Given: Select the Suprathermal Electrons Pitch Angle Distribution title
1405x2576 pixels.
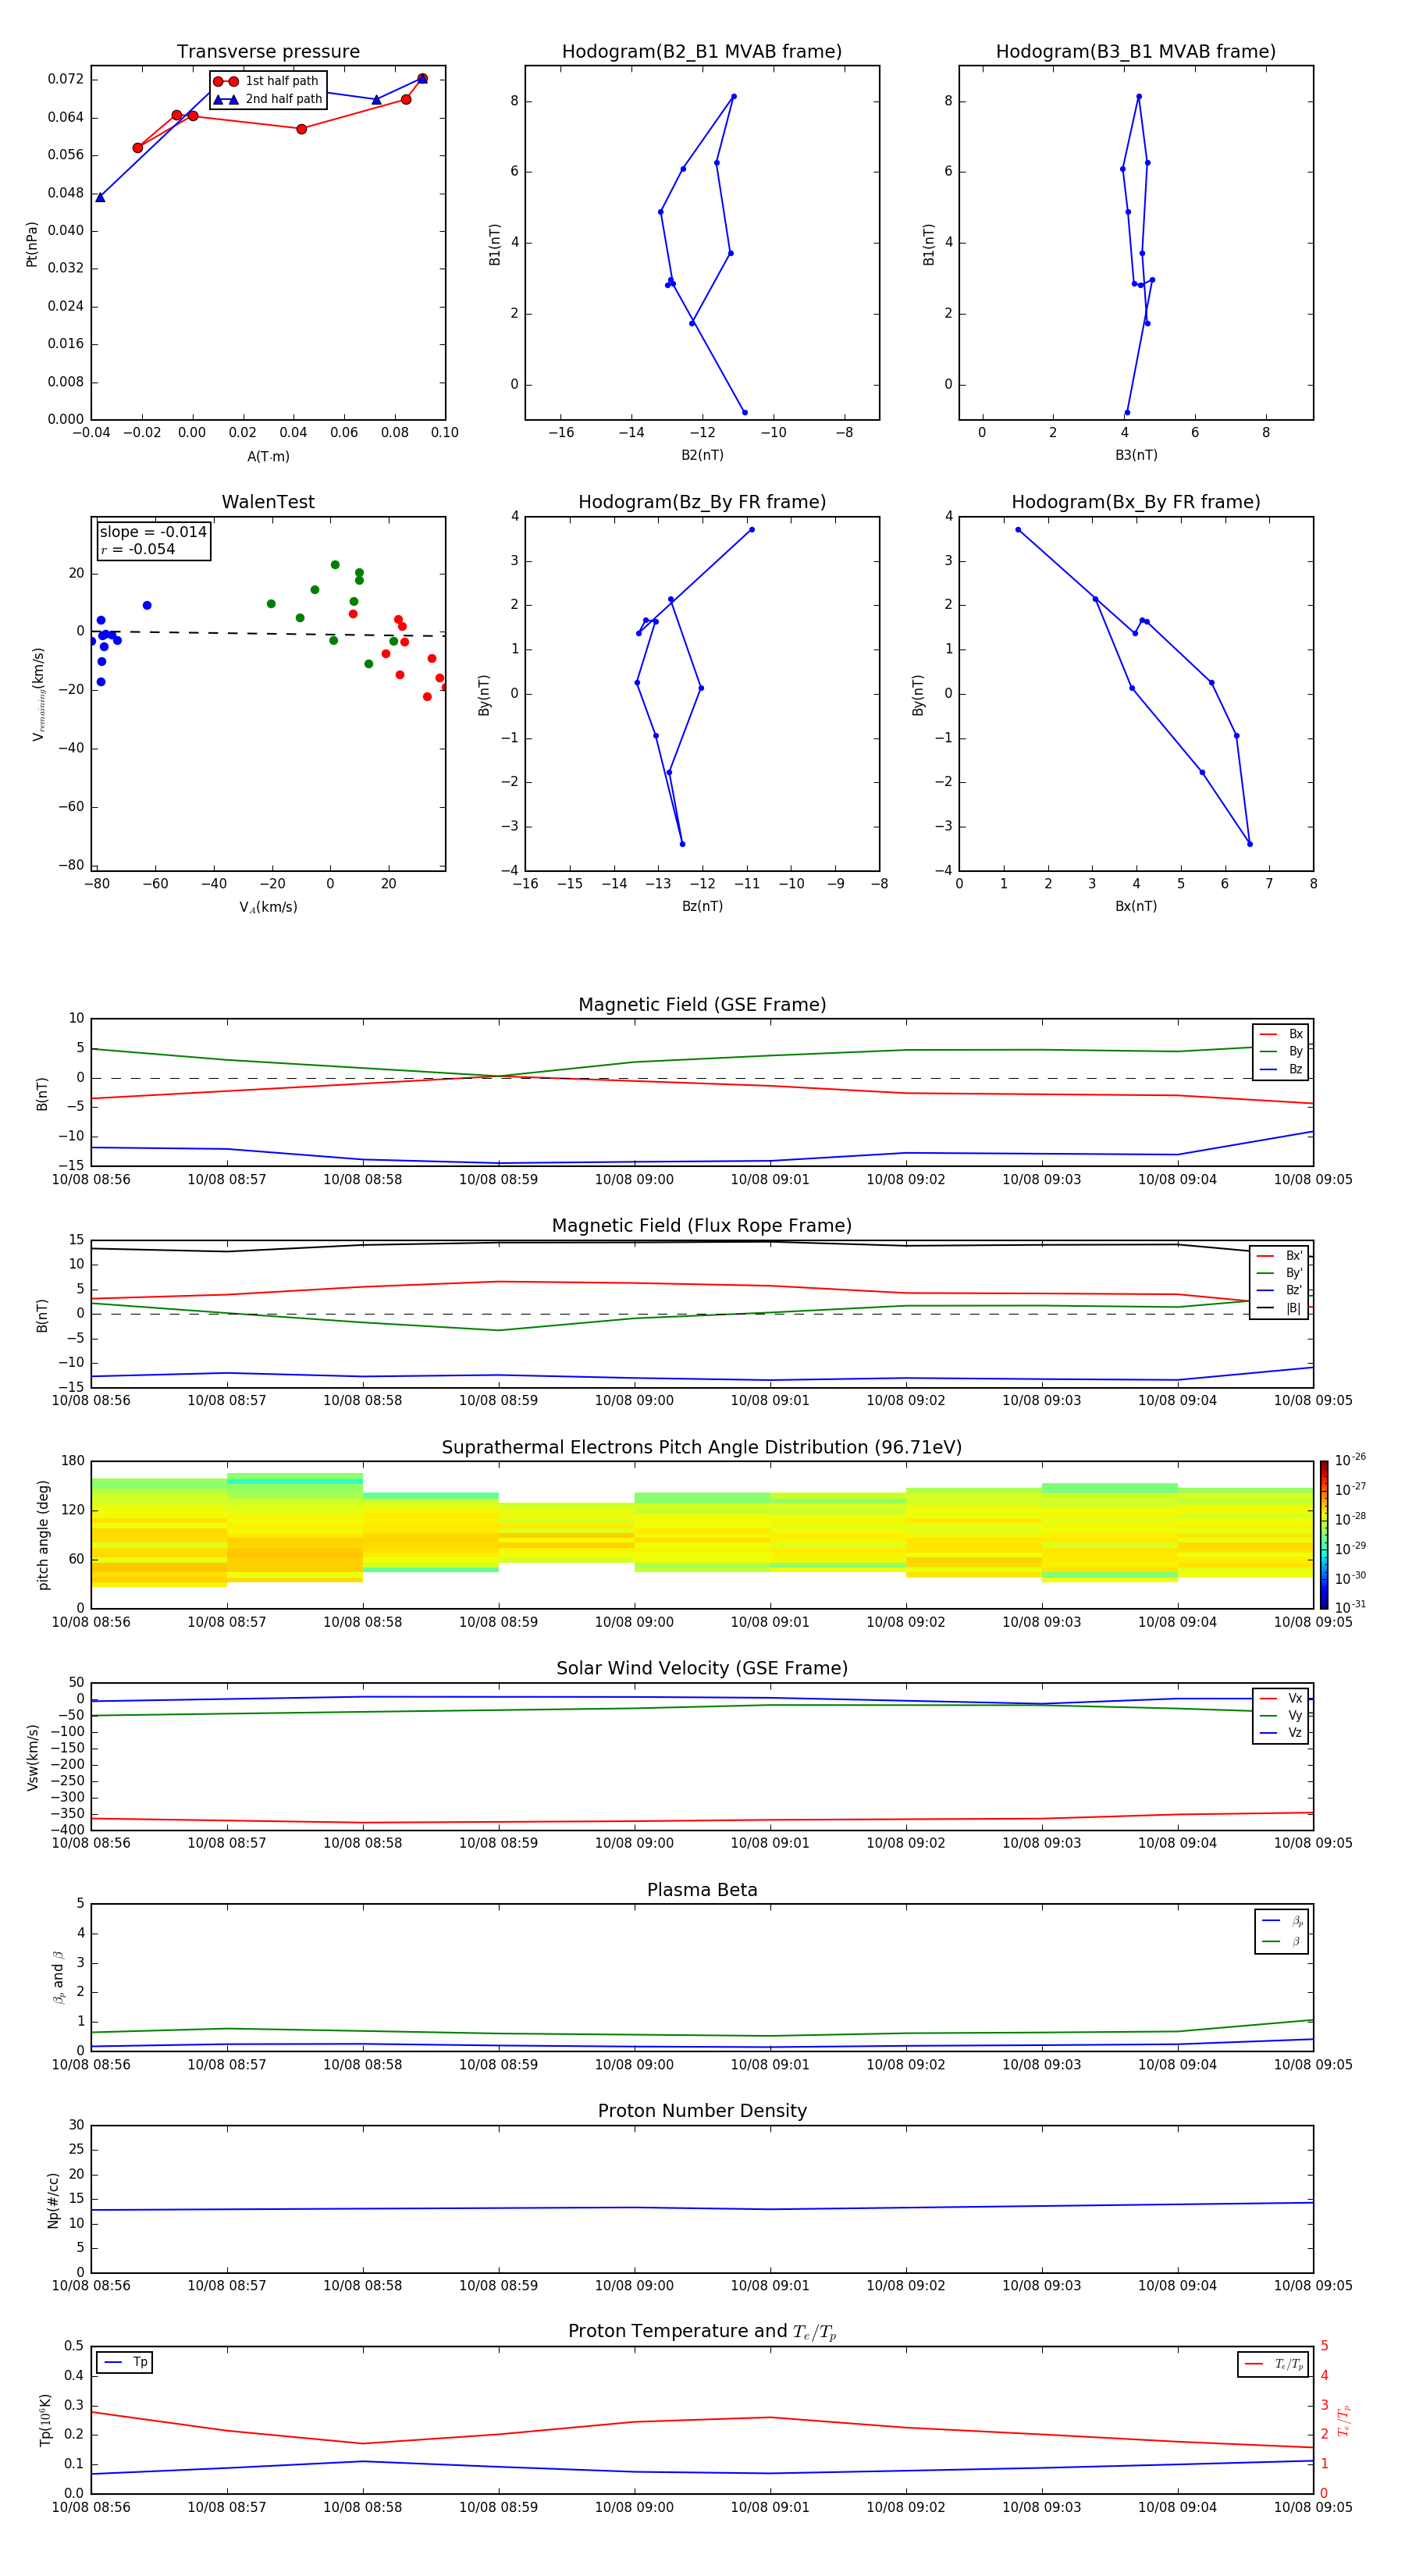Looking at the screenshot, I should 702,1448.
